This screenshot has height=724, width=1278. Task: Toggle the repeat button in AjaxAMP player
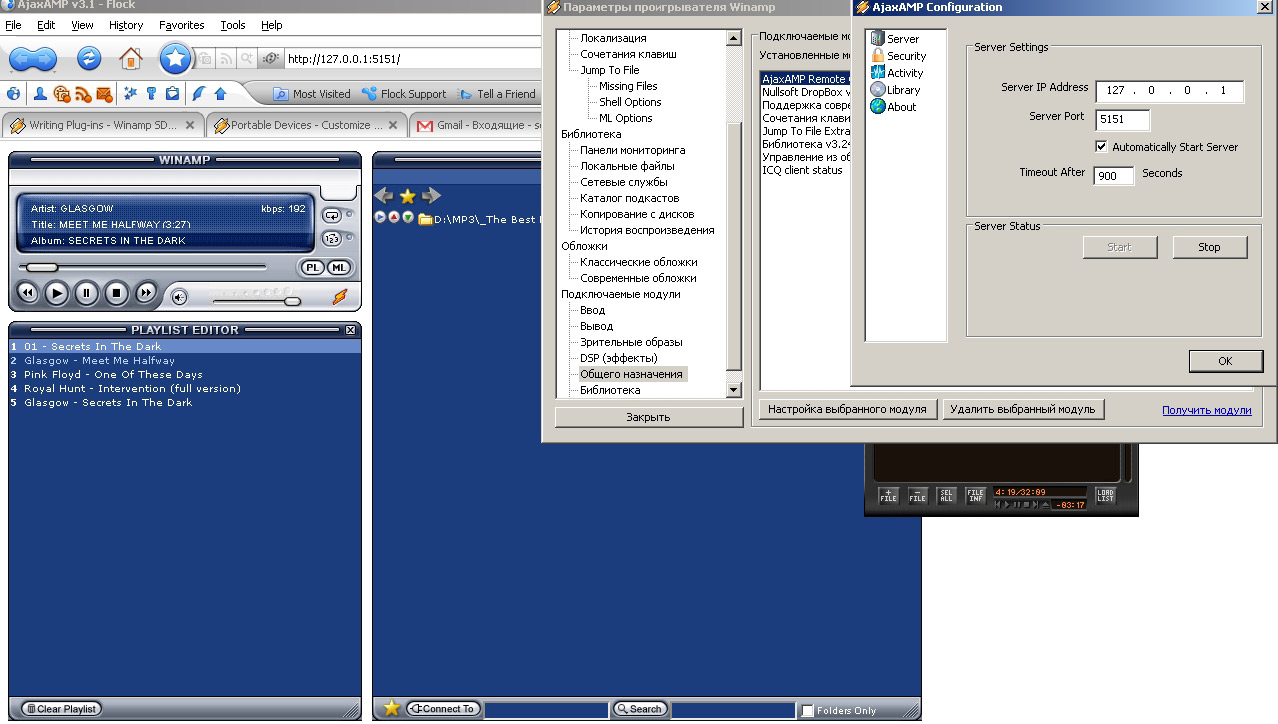(x=332, y=215)
